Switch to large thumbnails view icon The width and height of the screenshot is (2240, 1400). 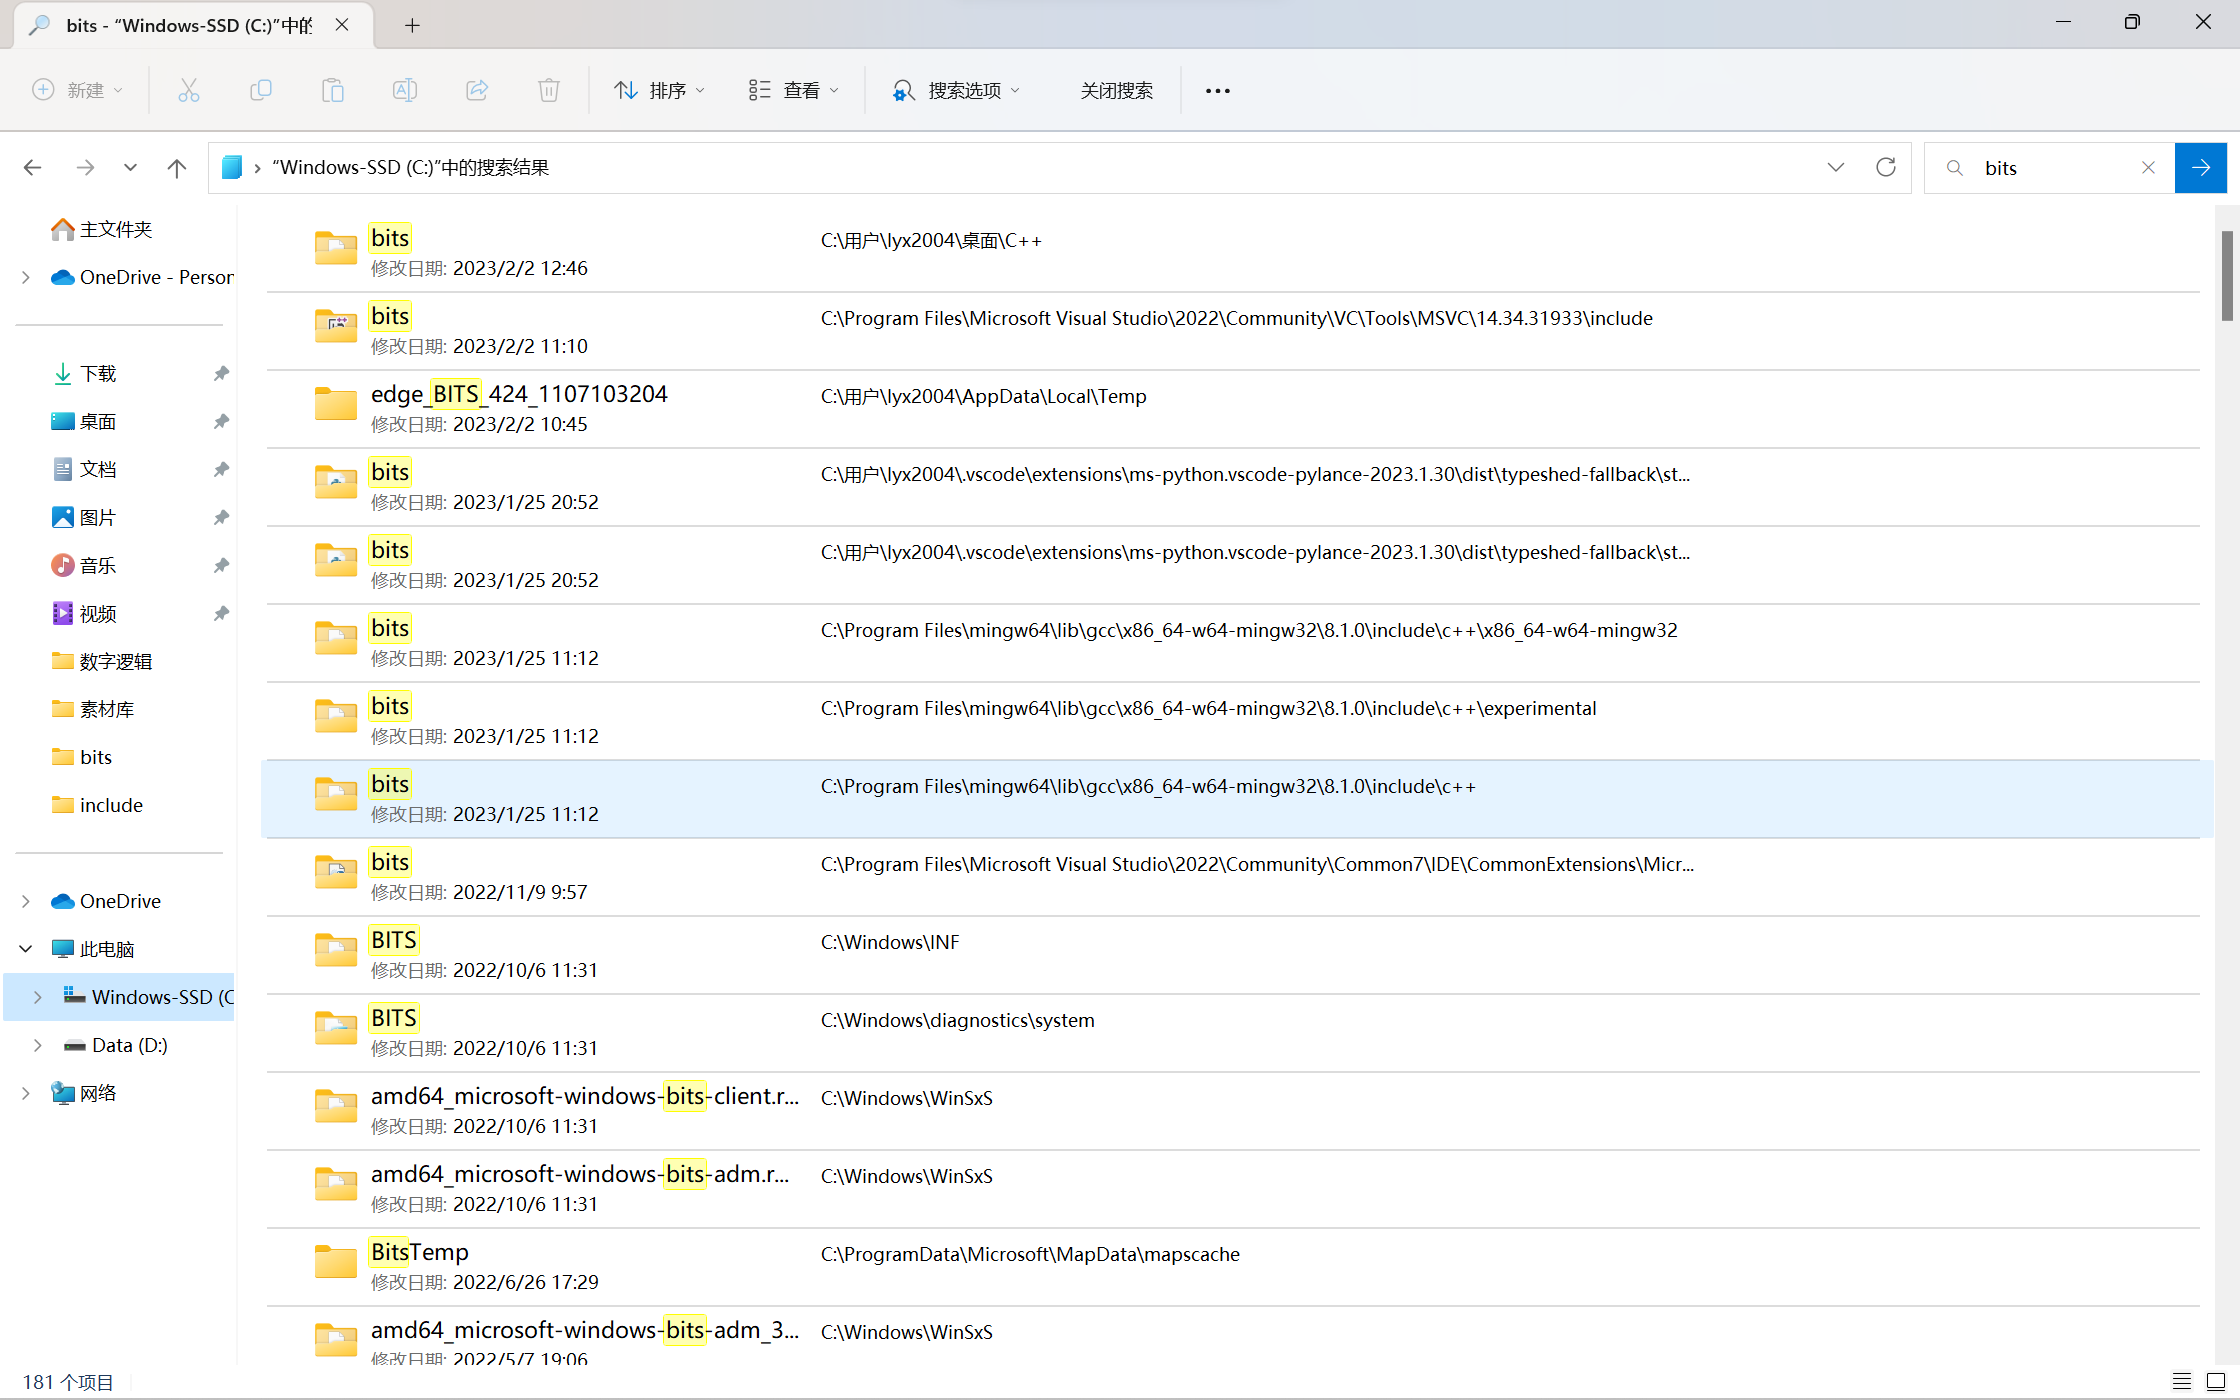2216,1381
